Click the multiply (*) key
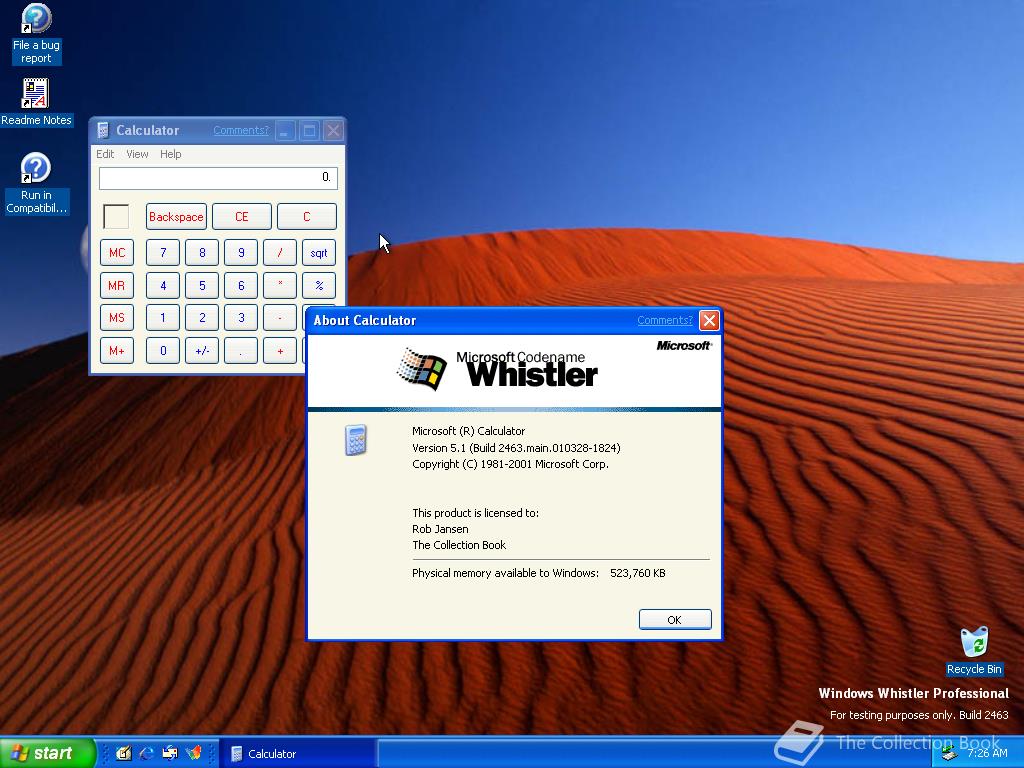 [280, 285]
